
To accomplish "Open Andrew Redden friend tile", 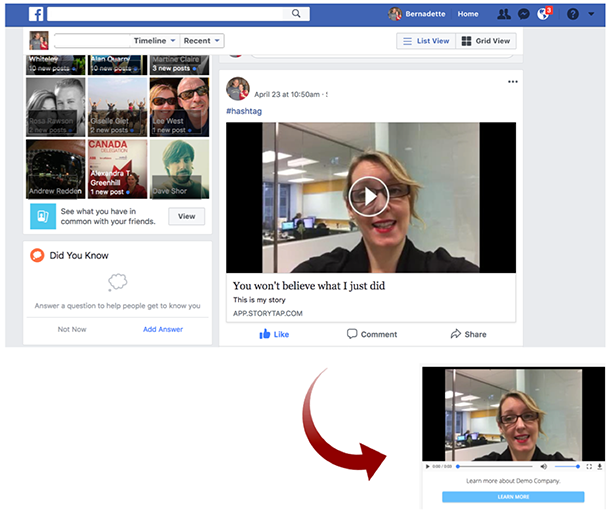I will click(55, 169).
